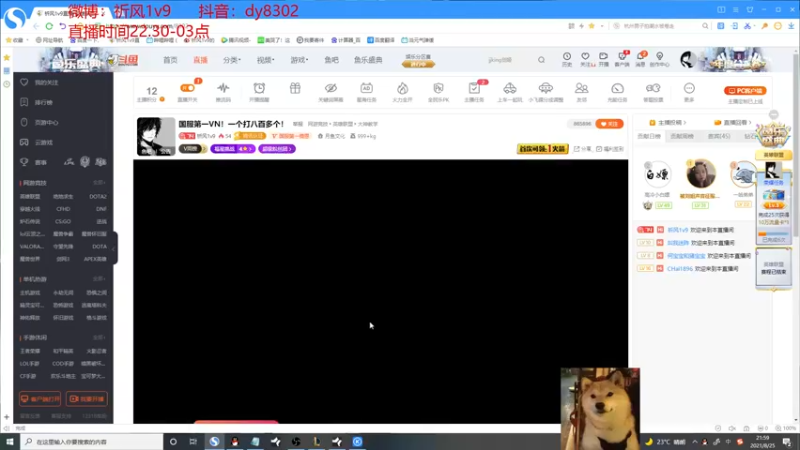Switch to the 贡献日榜 tab

pyautogui.click(x=649, y=136)
